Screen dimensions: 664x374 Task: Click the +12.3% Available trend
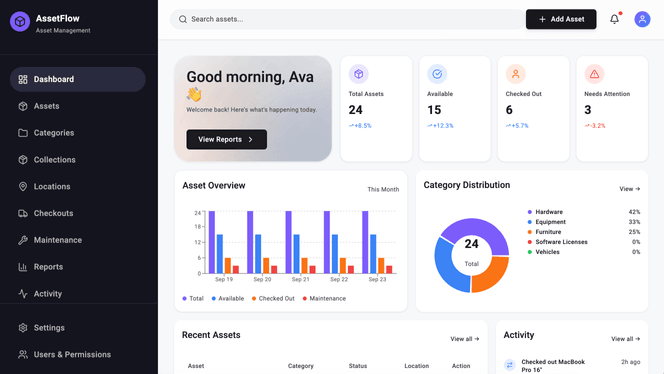[x=440, y=126]
